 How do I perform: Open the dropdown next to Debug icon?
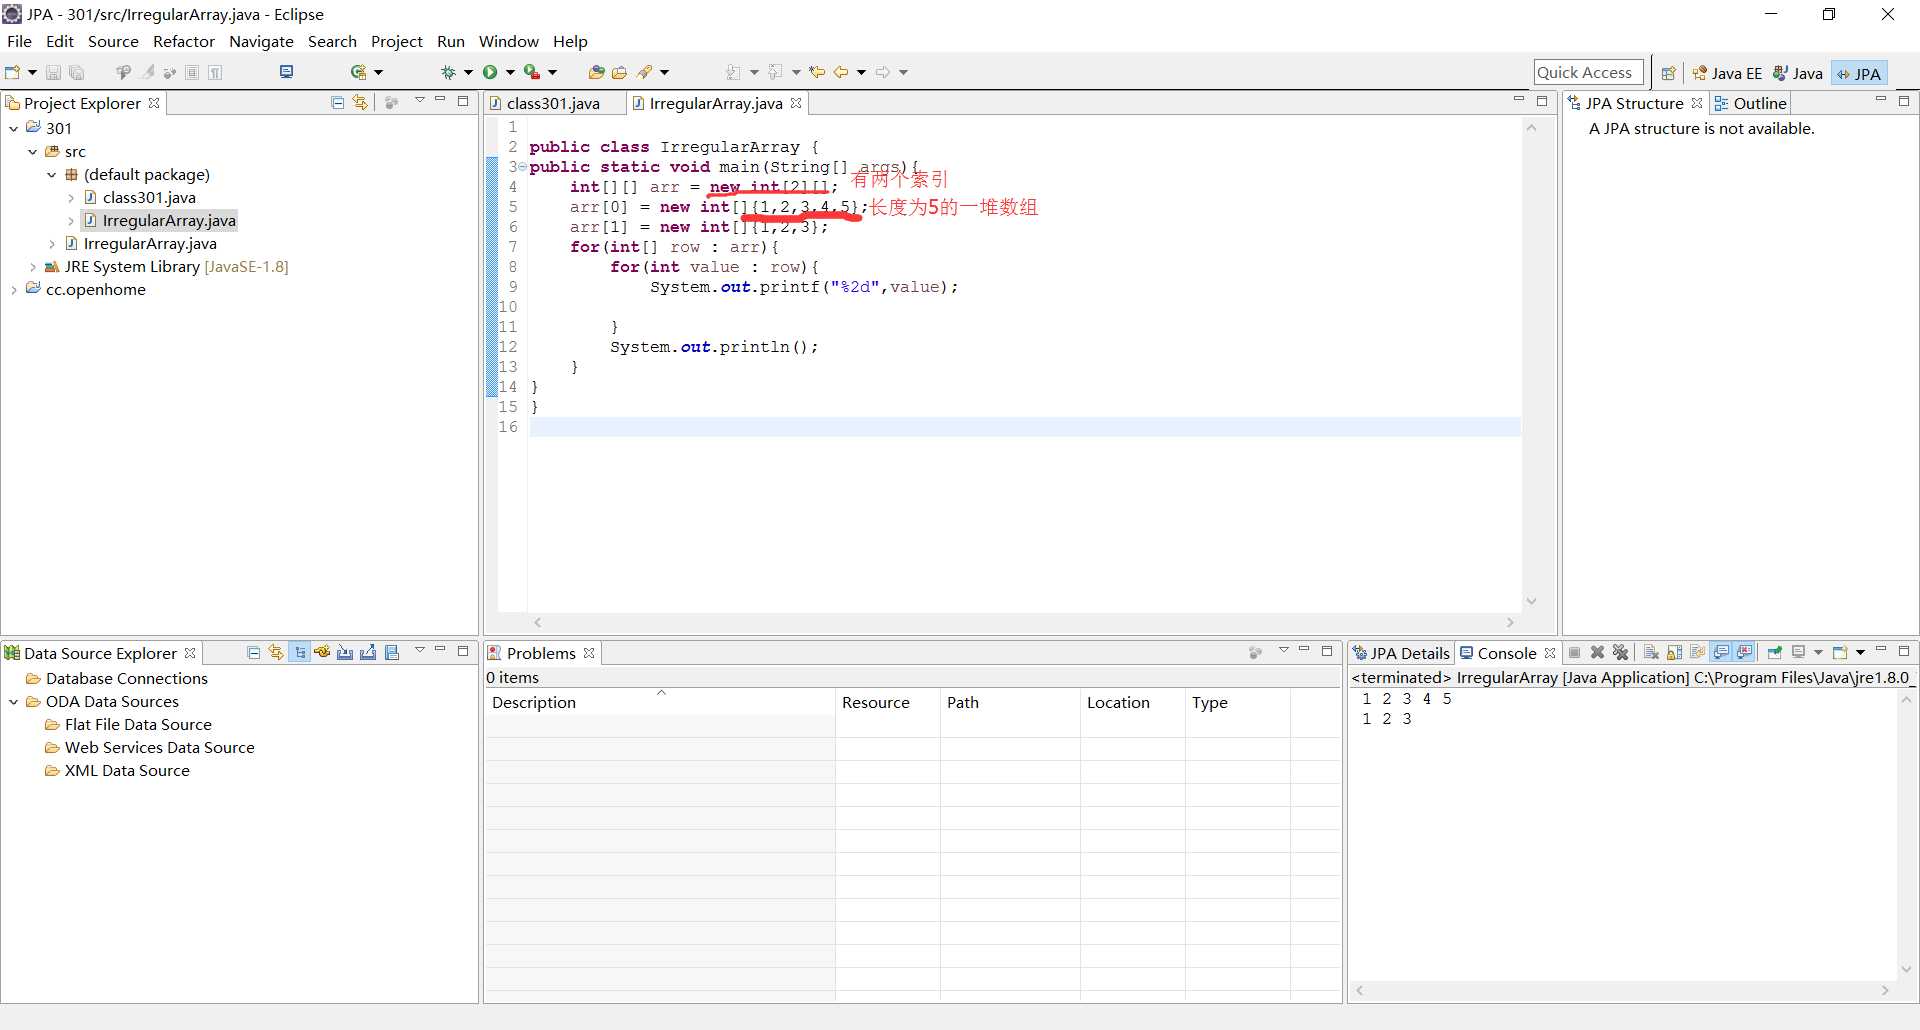pos(468,72)
